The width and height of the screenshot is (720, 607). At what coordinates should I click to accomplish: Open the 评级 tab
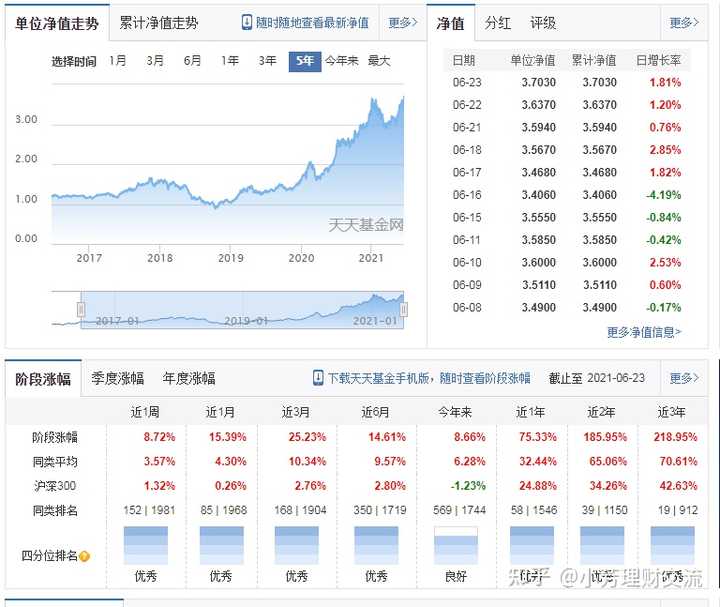tap(543, 23)
